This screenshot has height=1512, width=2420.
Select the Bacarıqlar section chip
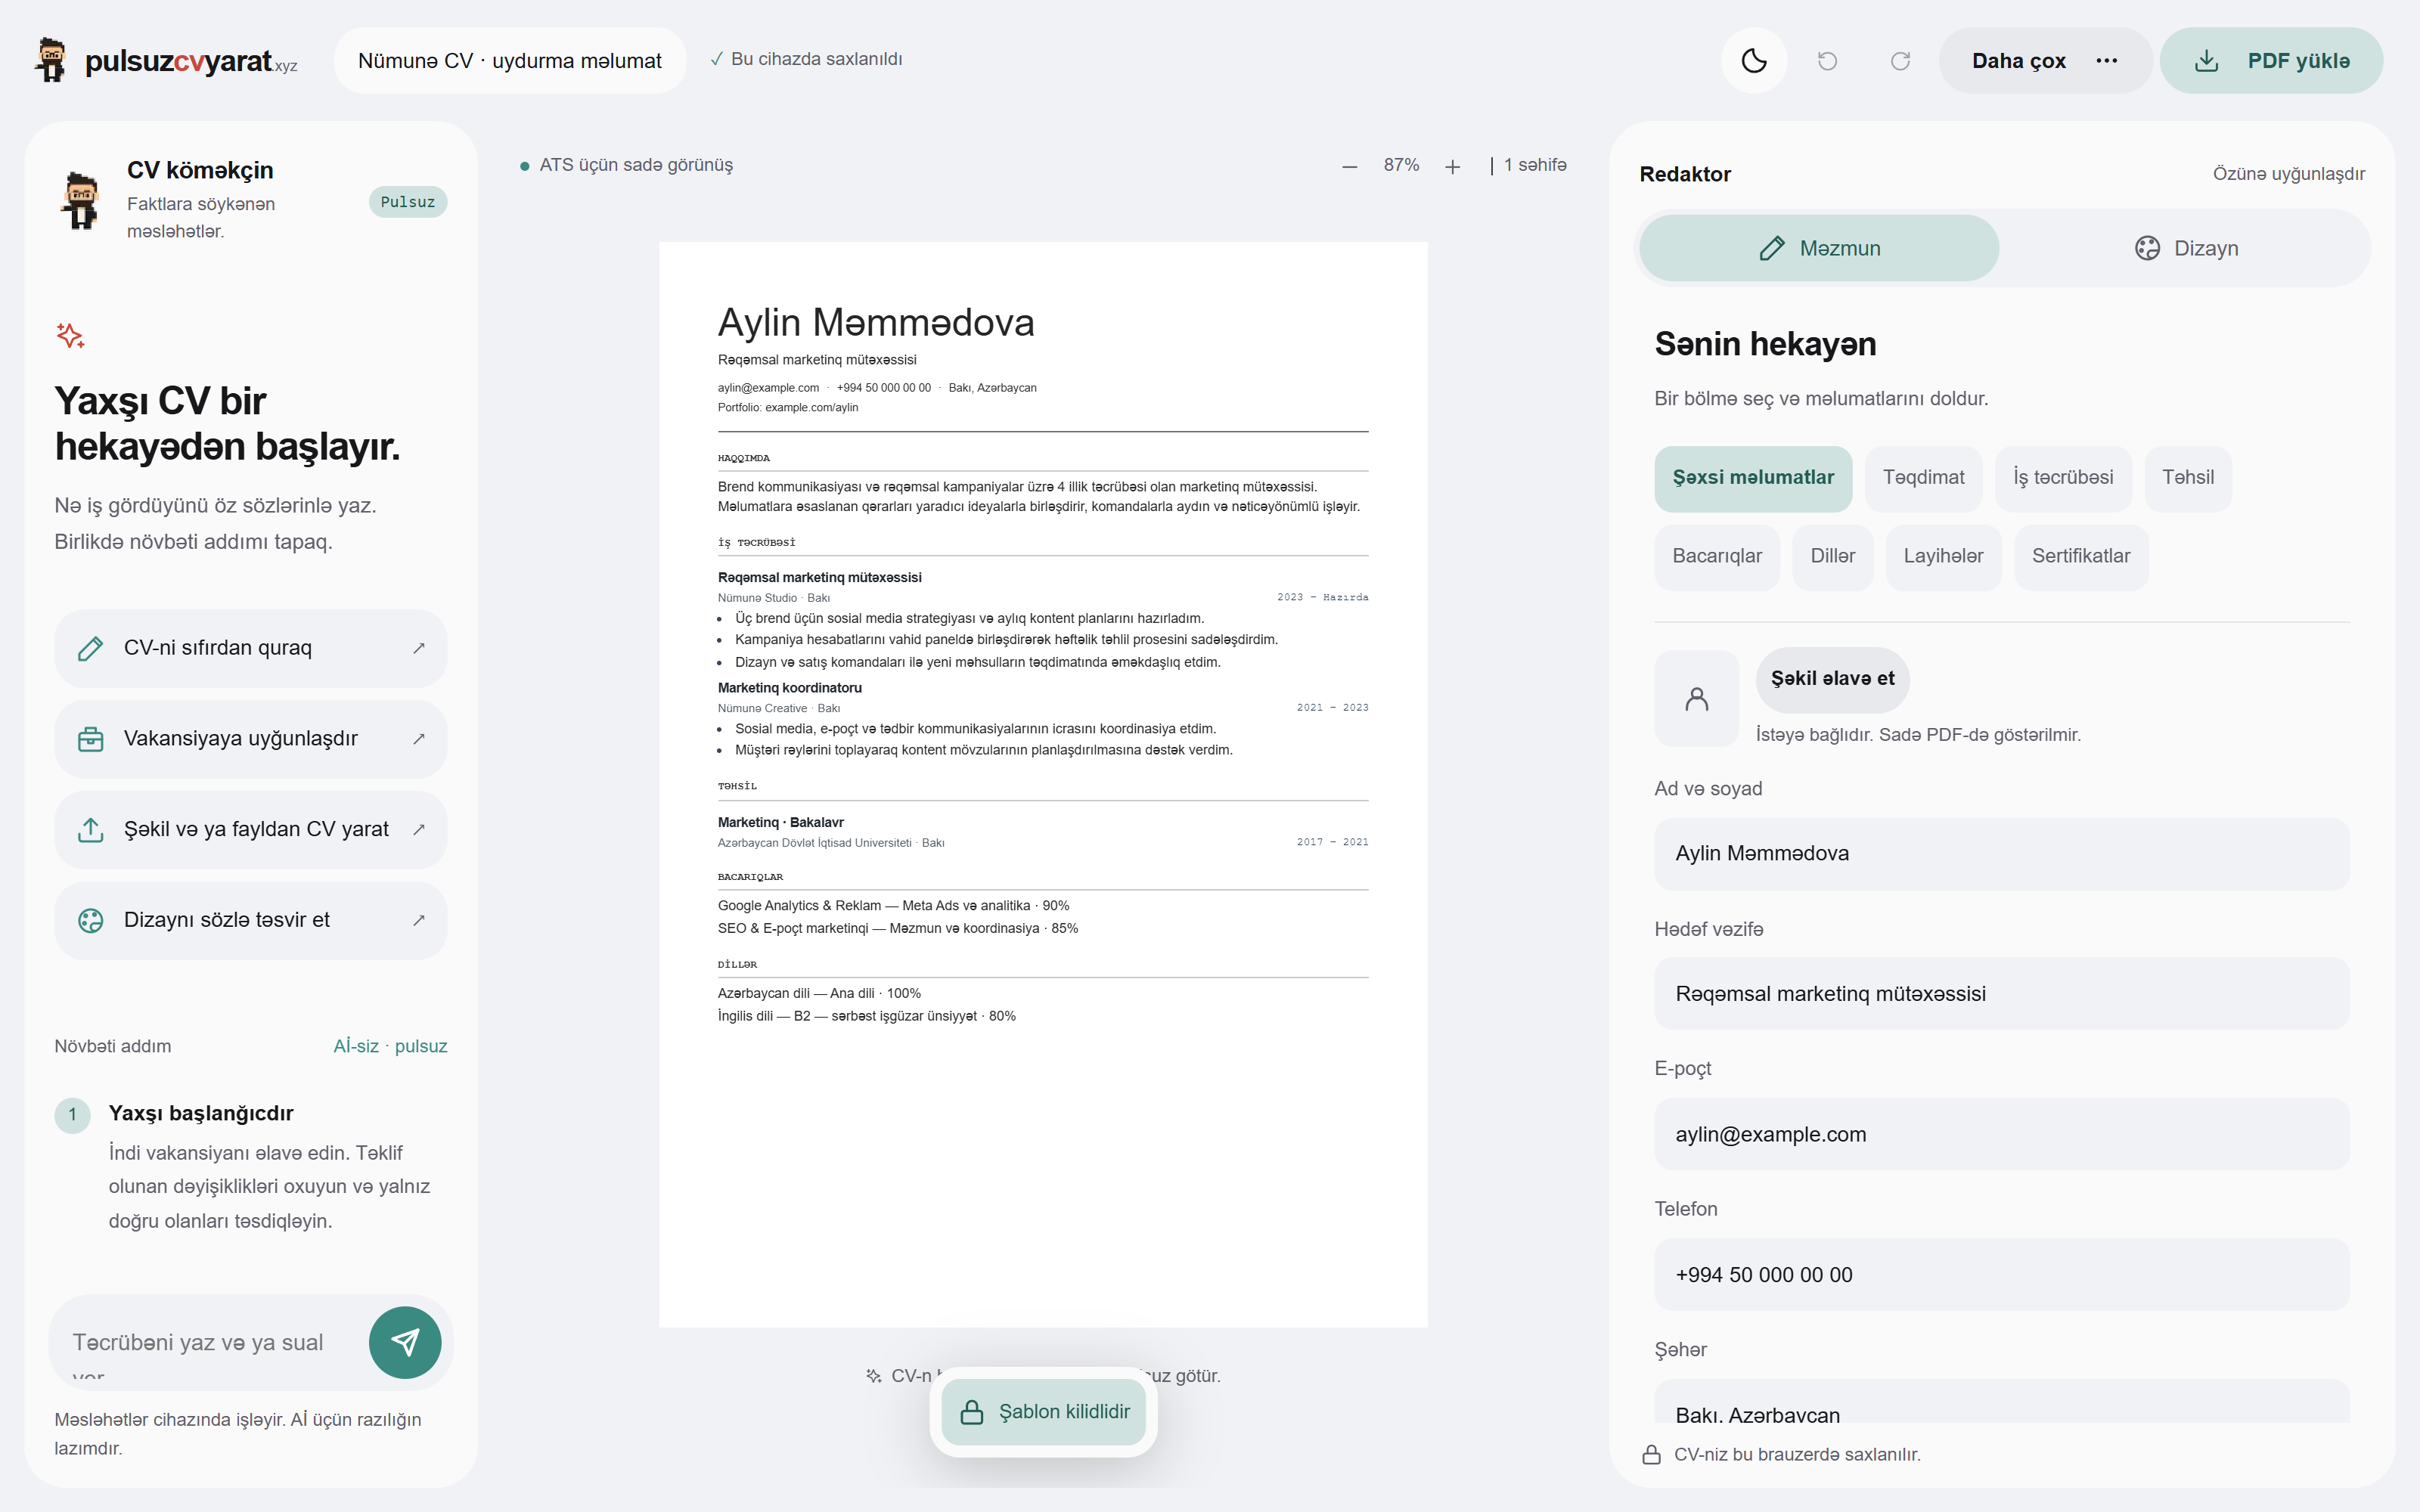point(1717,557)
